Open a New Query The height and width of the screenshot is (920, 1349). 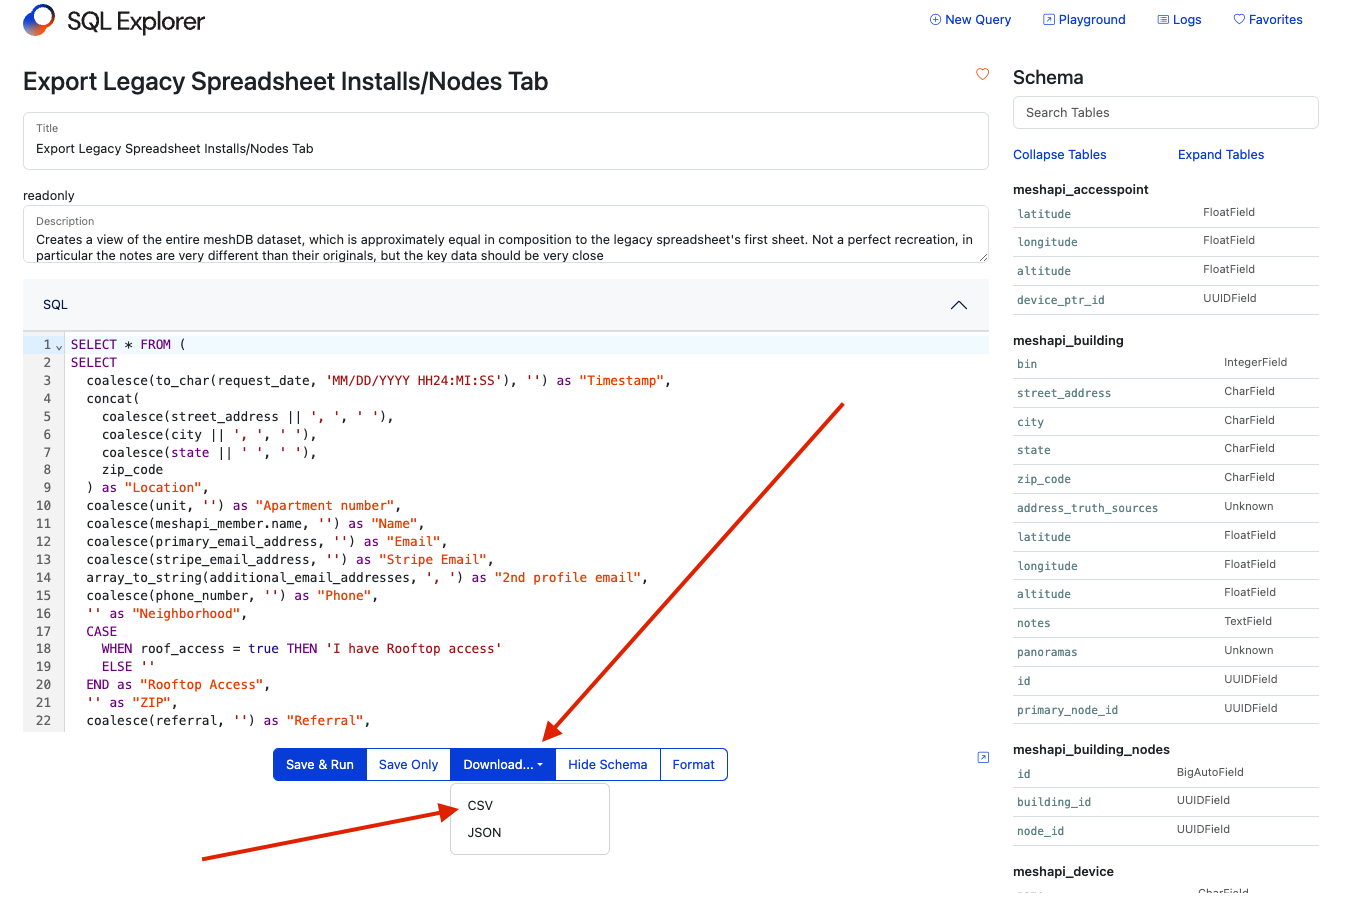[x=970, y=19]
